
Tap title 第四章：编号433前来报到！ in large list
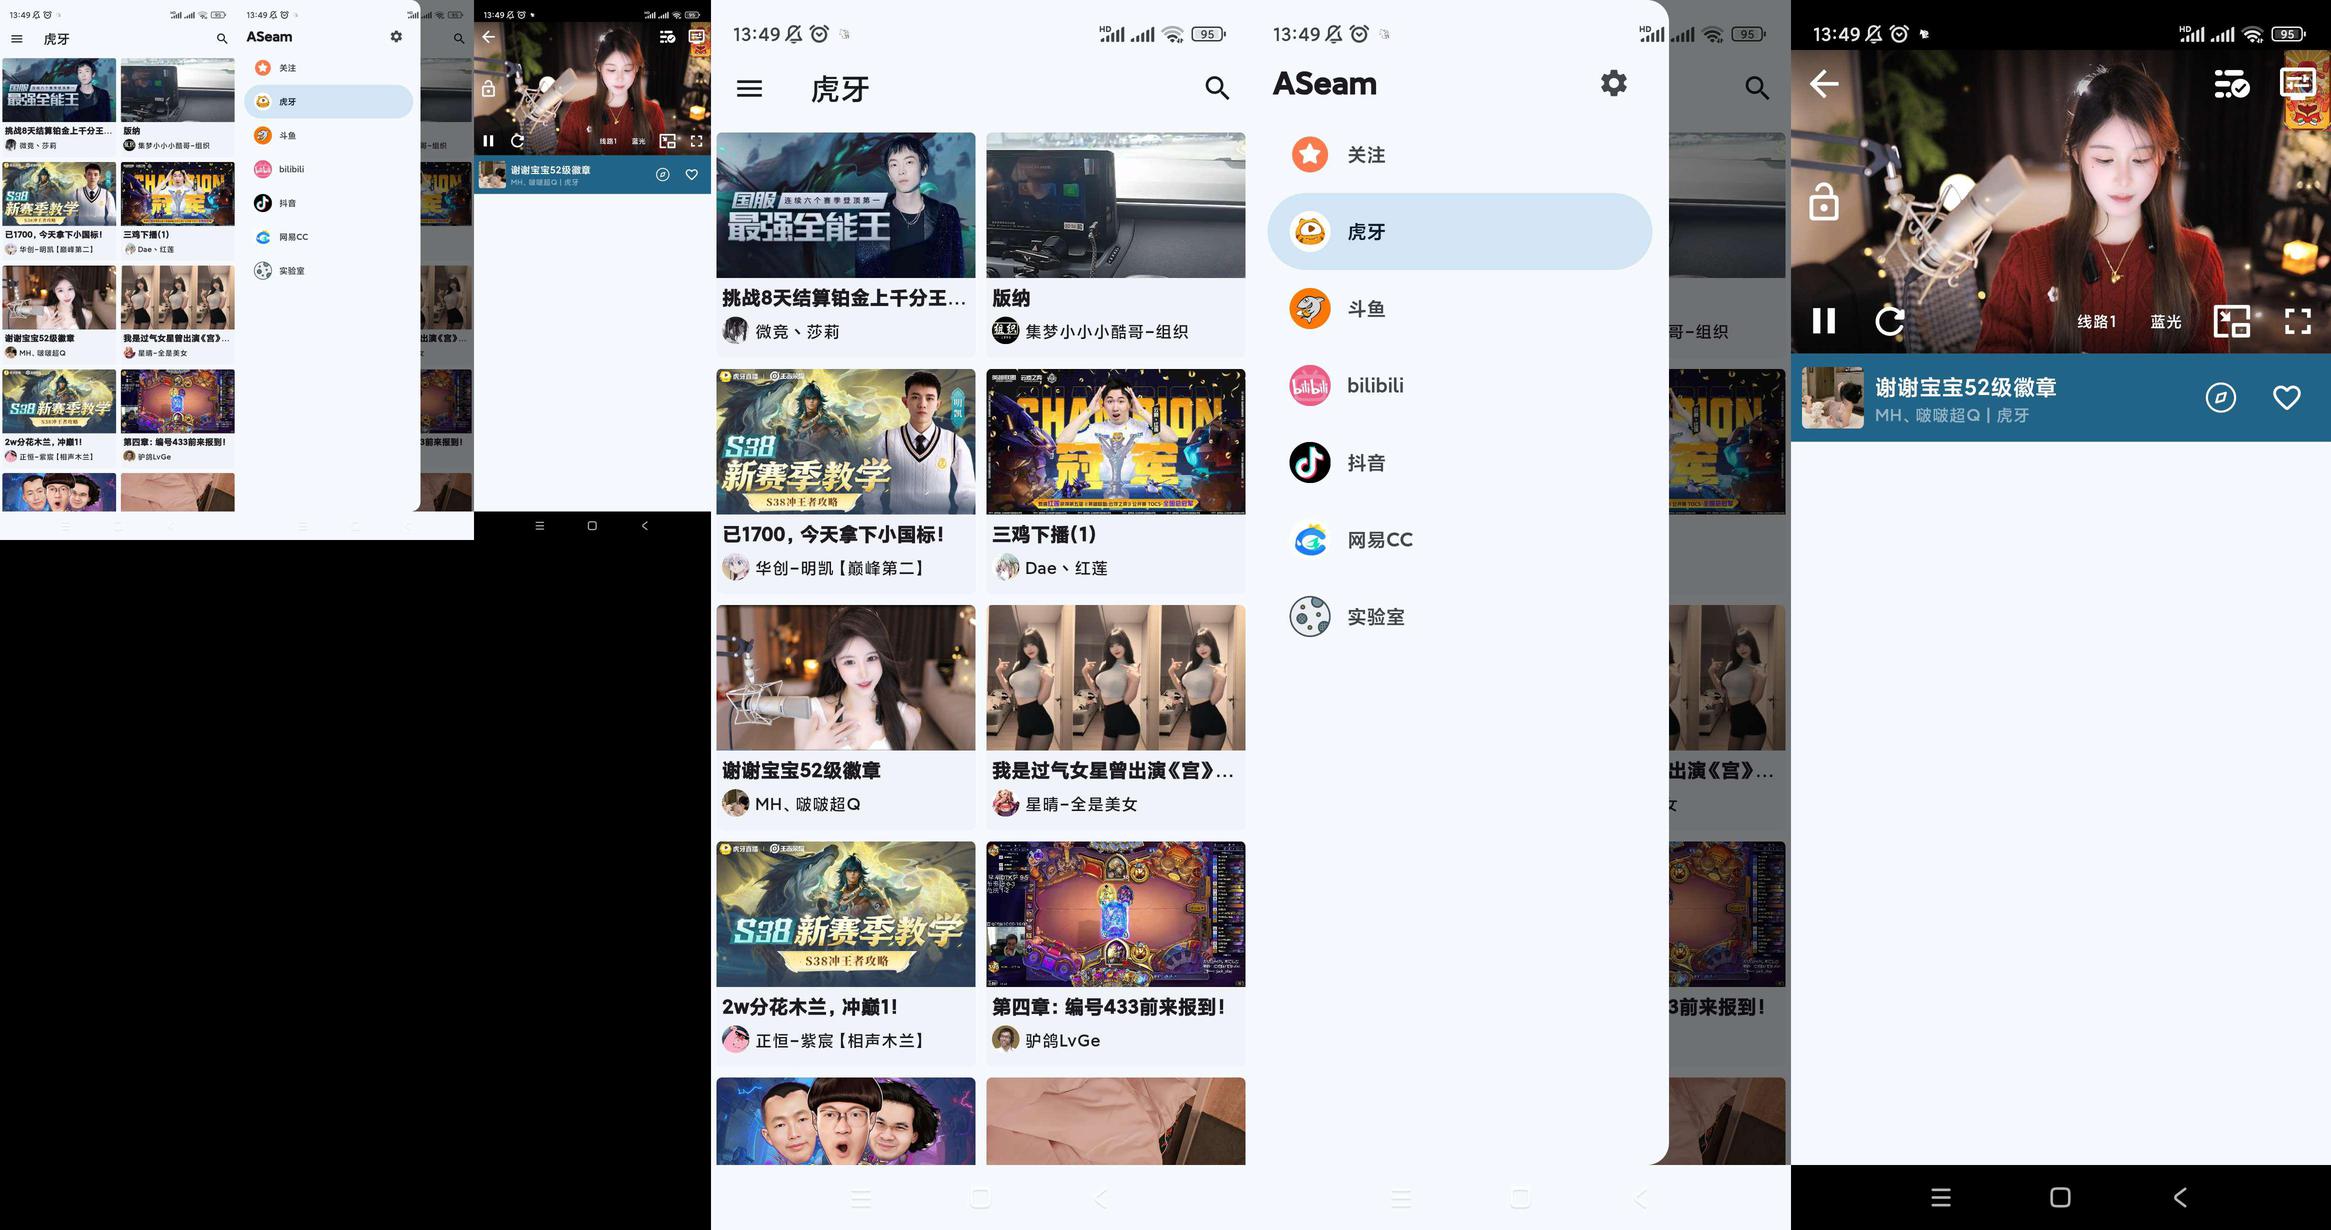1108,1007
